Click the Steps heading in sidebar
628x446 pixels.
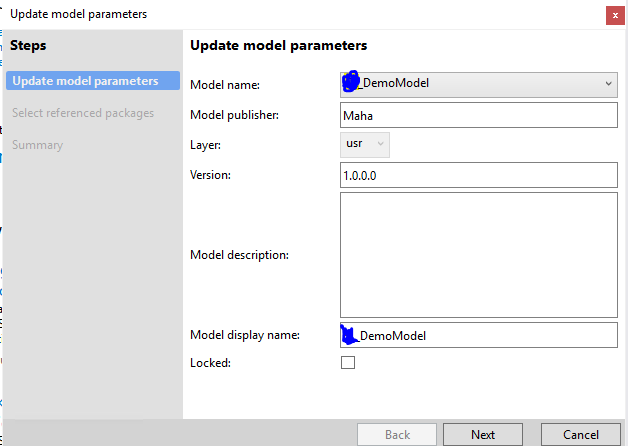click(x=28, y=45)
